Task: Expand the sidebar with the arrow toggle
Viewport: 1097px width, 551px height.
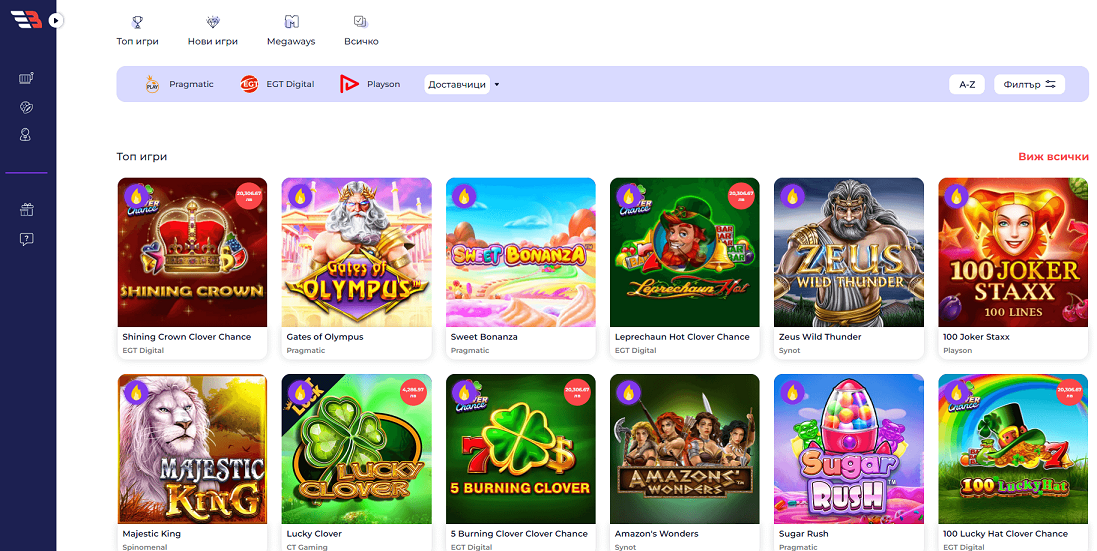Action: (x=56, y=19)
